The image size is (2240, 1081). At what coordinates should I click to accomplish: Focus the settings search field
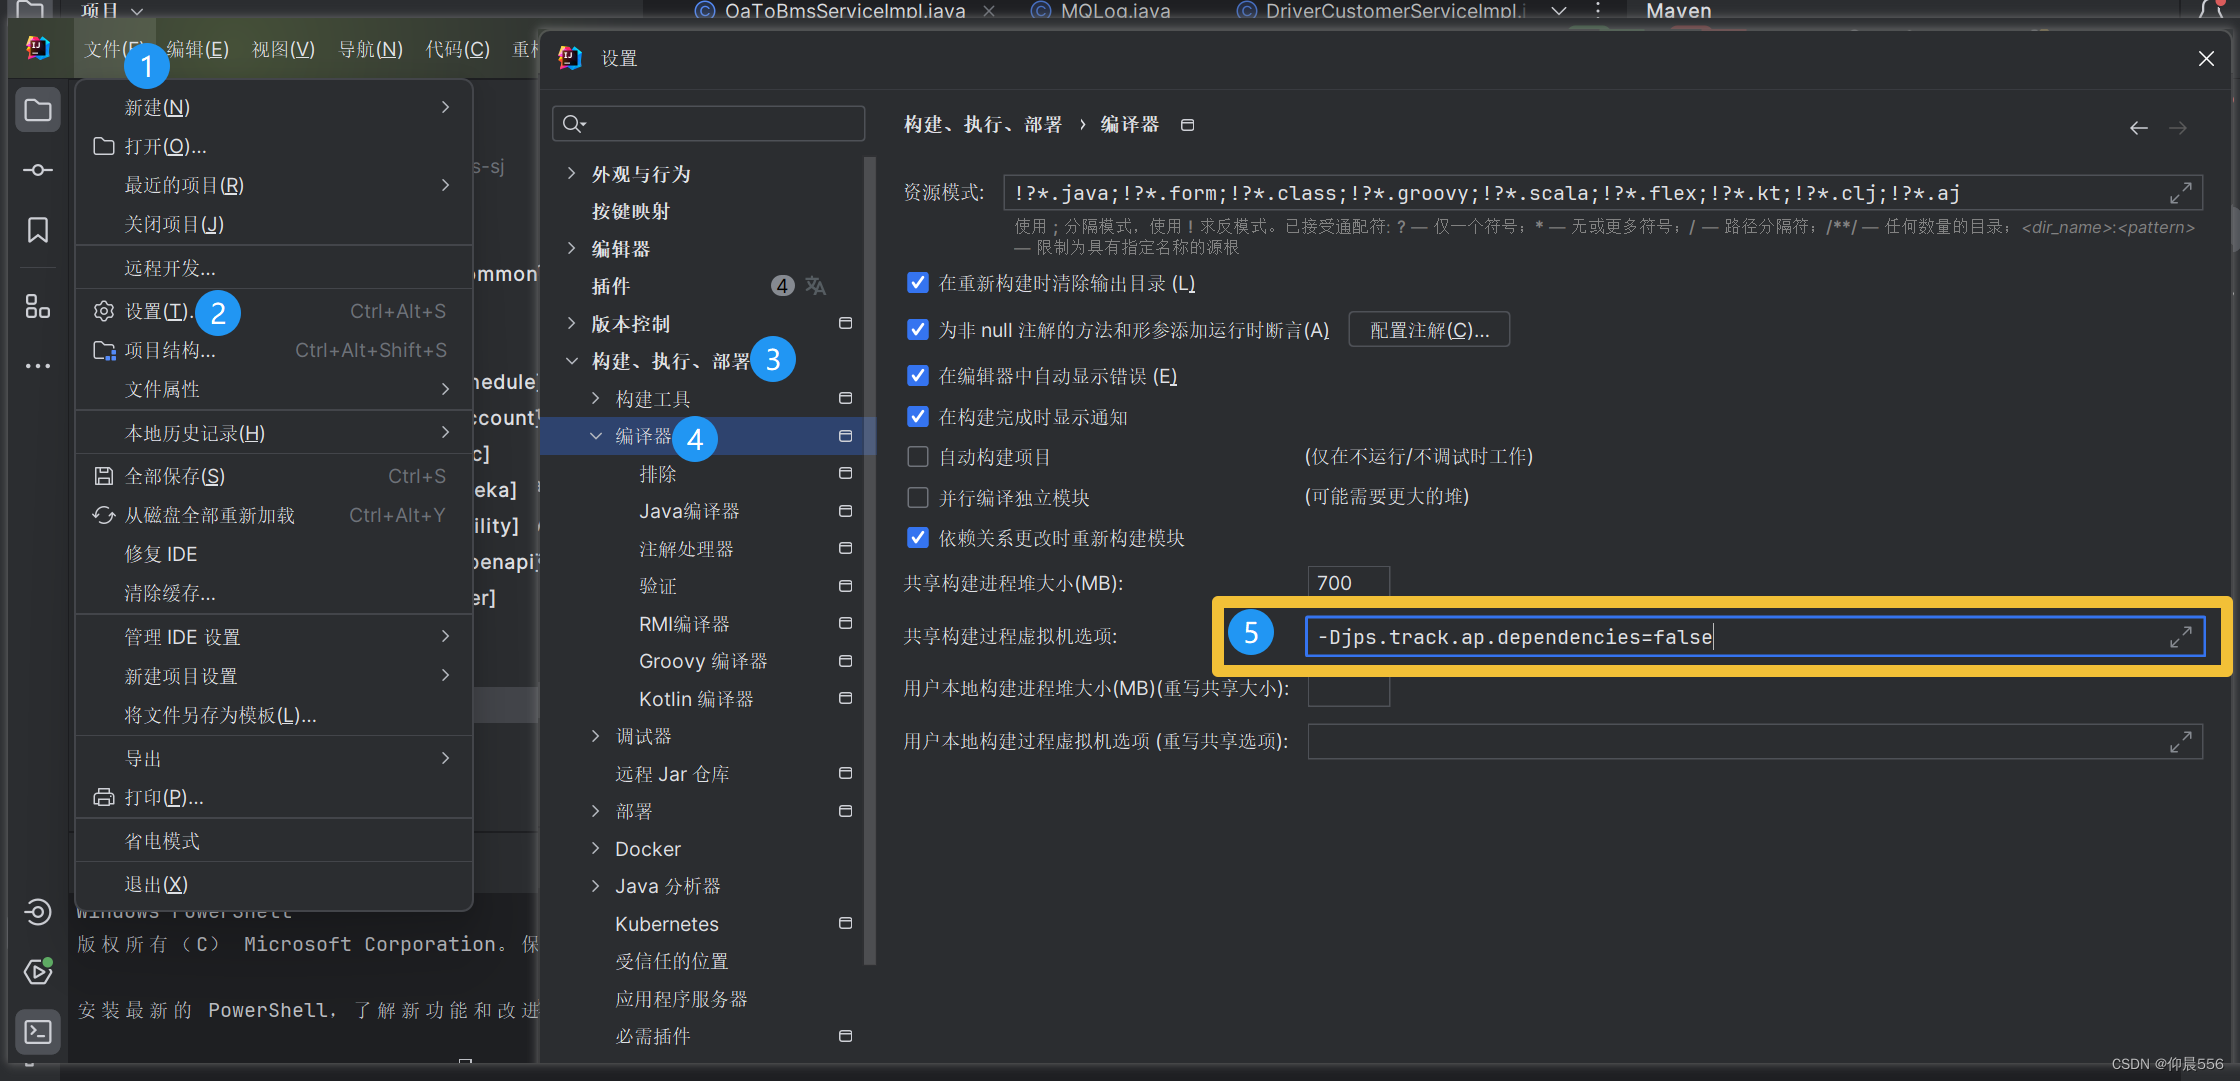[708, 123]
